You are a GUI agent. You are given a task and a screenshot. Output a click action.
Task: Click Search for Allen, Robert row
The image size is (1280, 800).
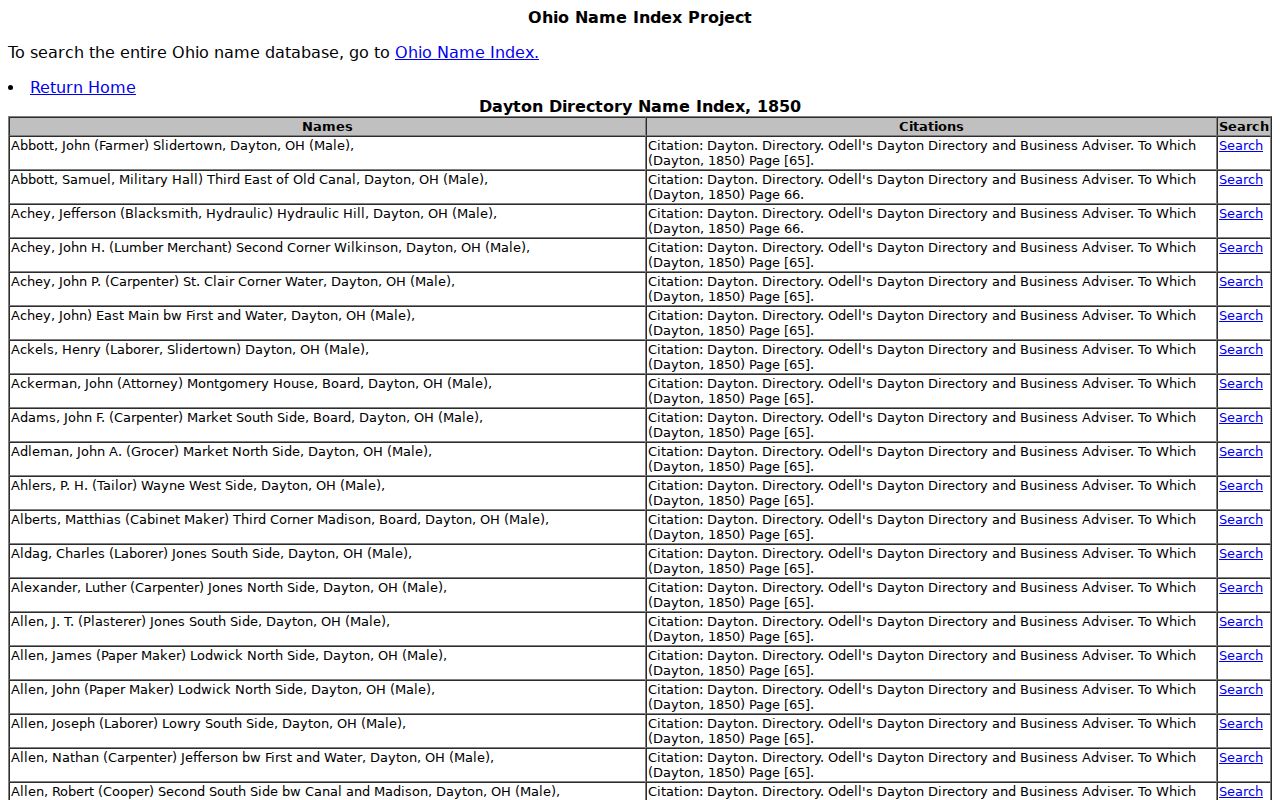tap(1241, 792)
